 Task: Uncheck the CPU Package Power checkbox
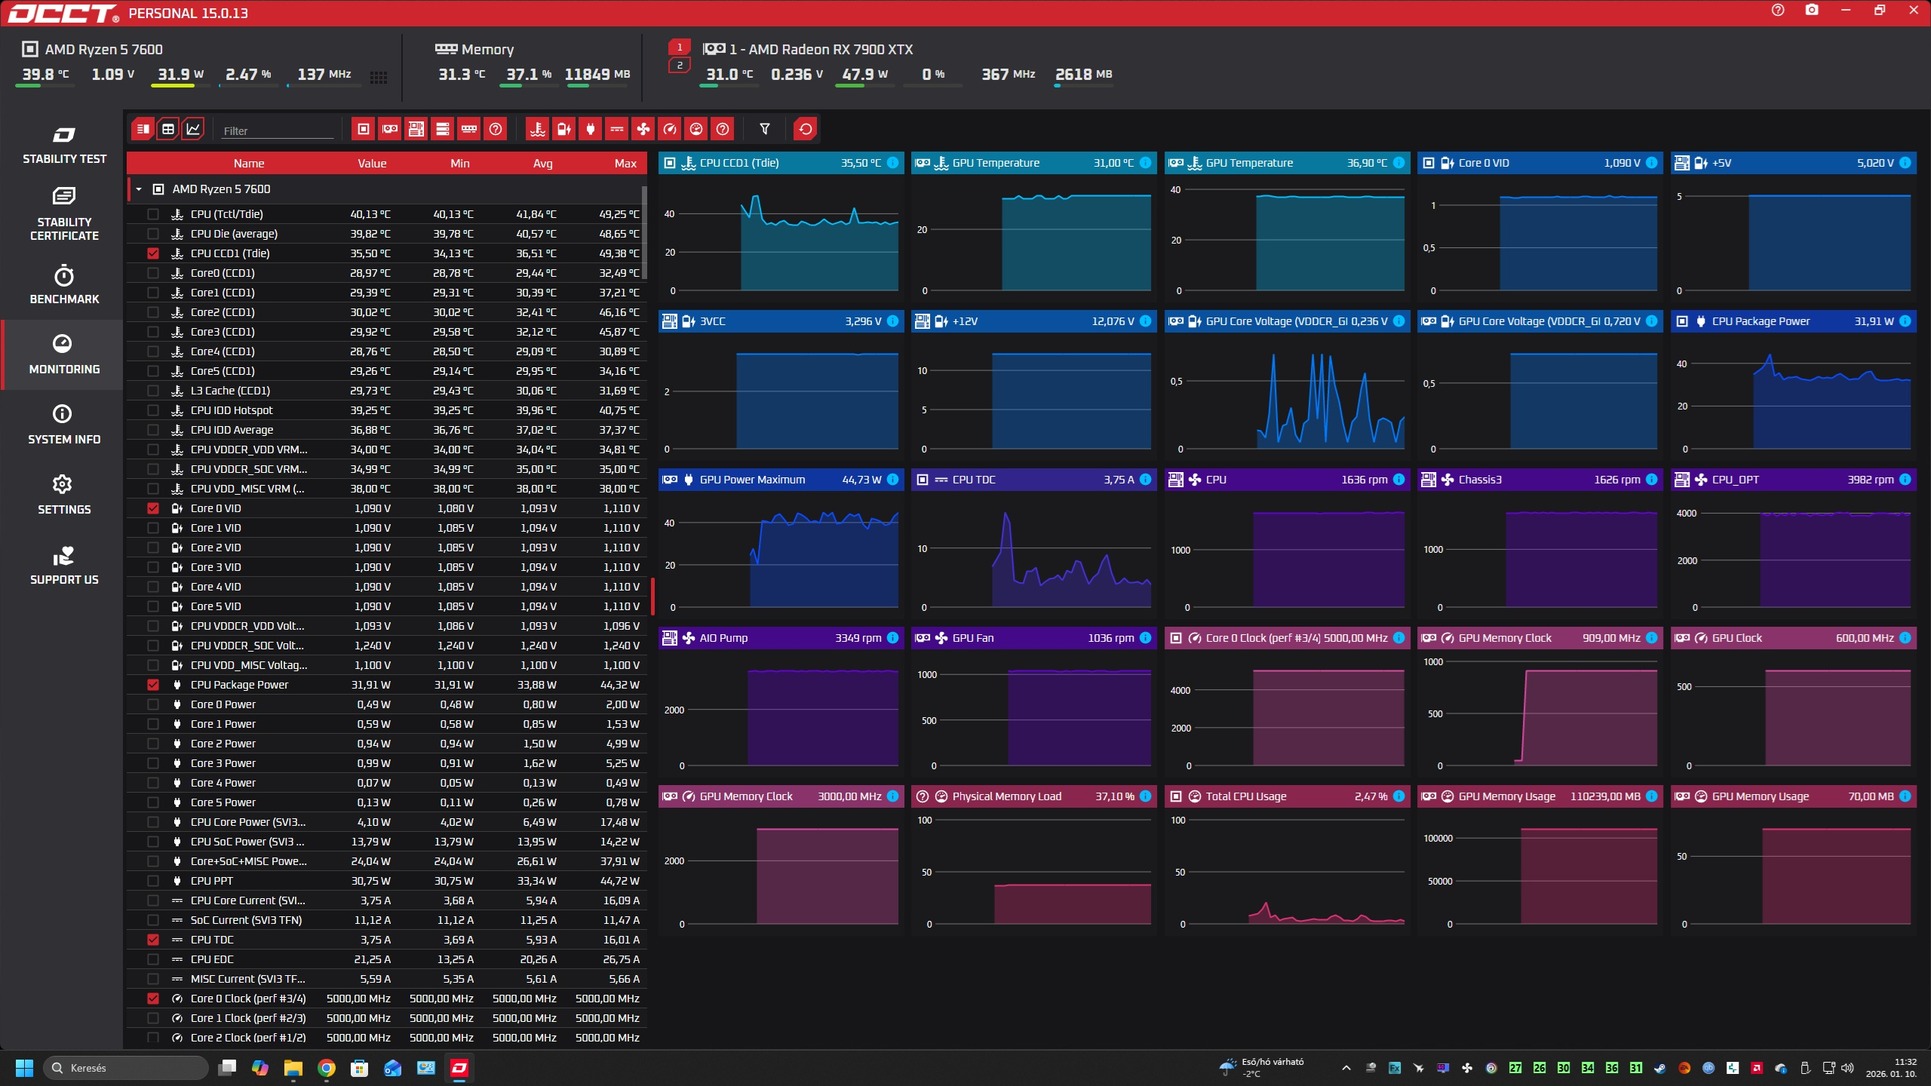coord(153,685)
